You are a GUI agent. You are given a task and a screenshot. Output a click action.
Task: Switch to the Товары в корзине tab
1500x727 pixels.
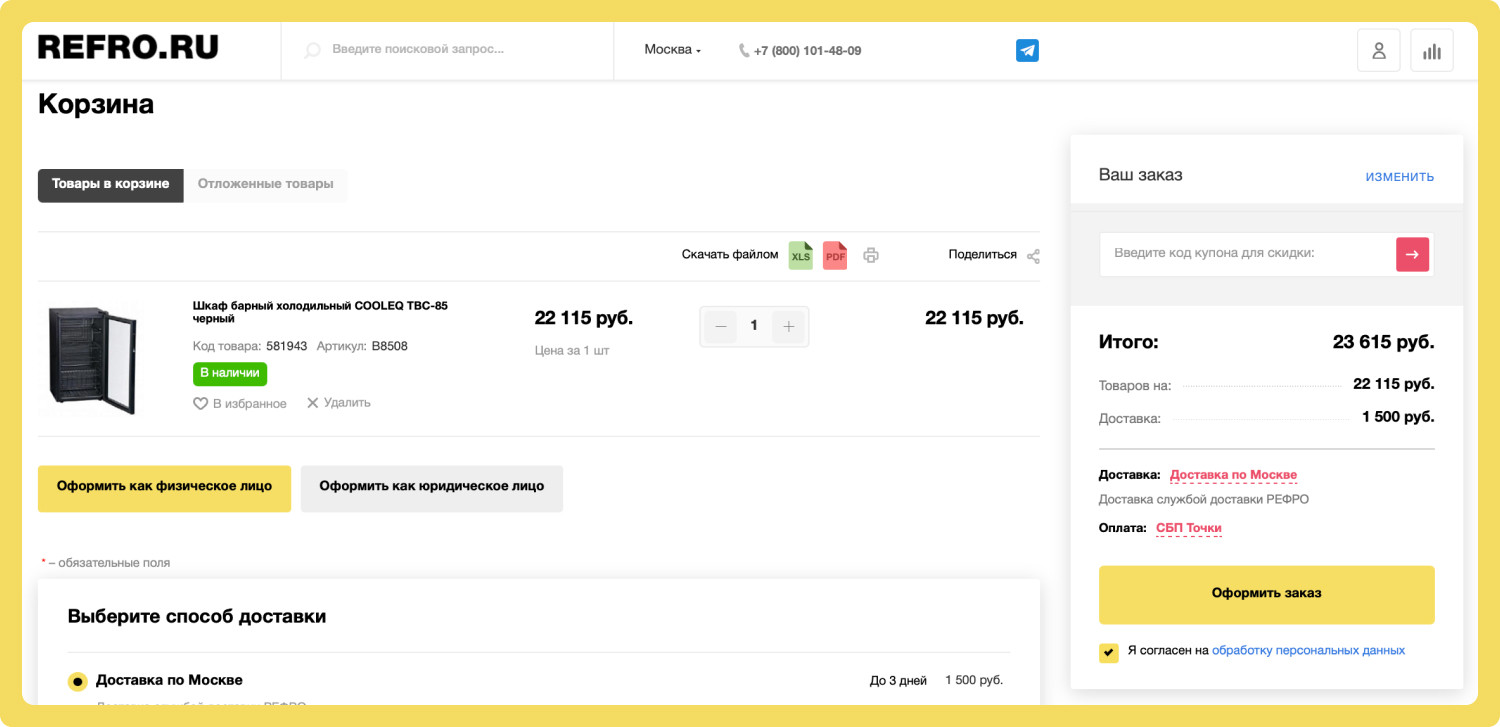(111, 185)
